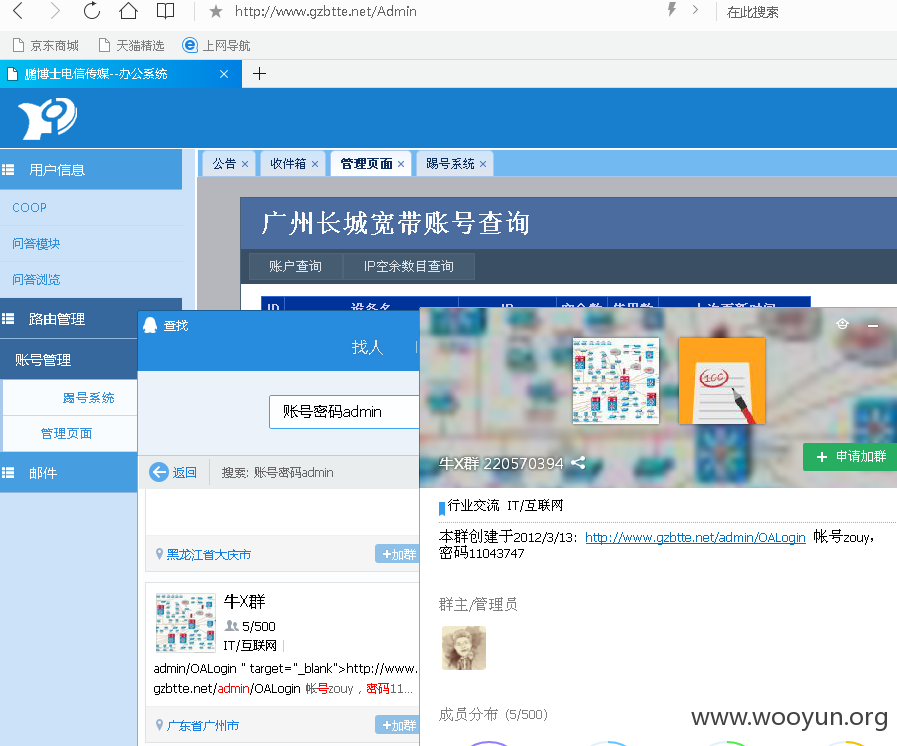Click the site logo in blue header
This screenshot has height=746, width=897.
47,118
